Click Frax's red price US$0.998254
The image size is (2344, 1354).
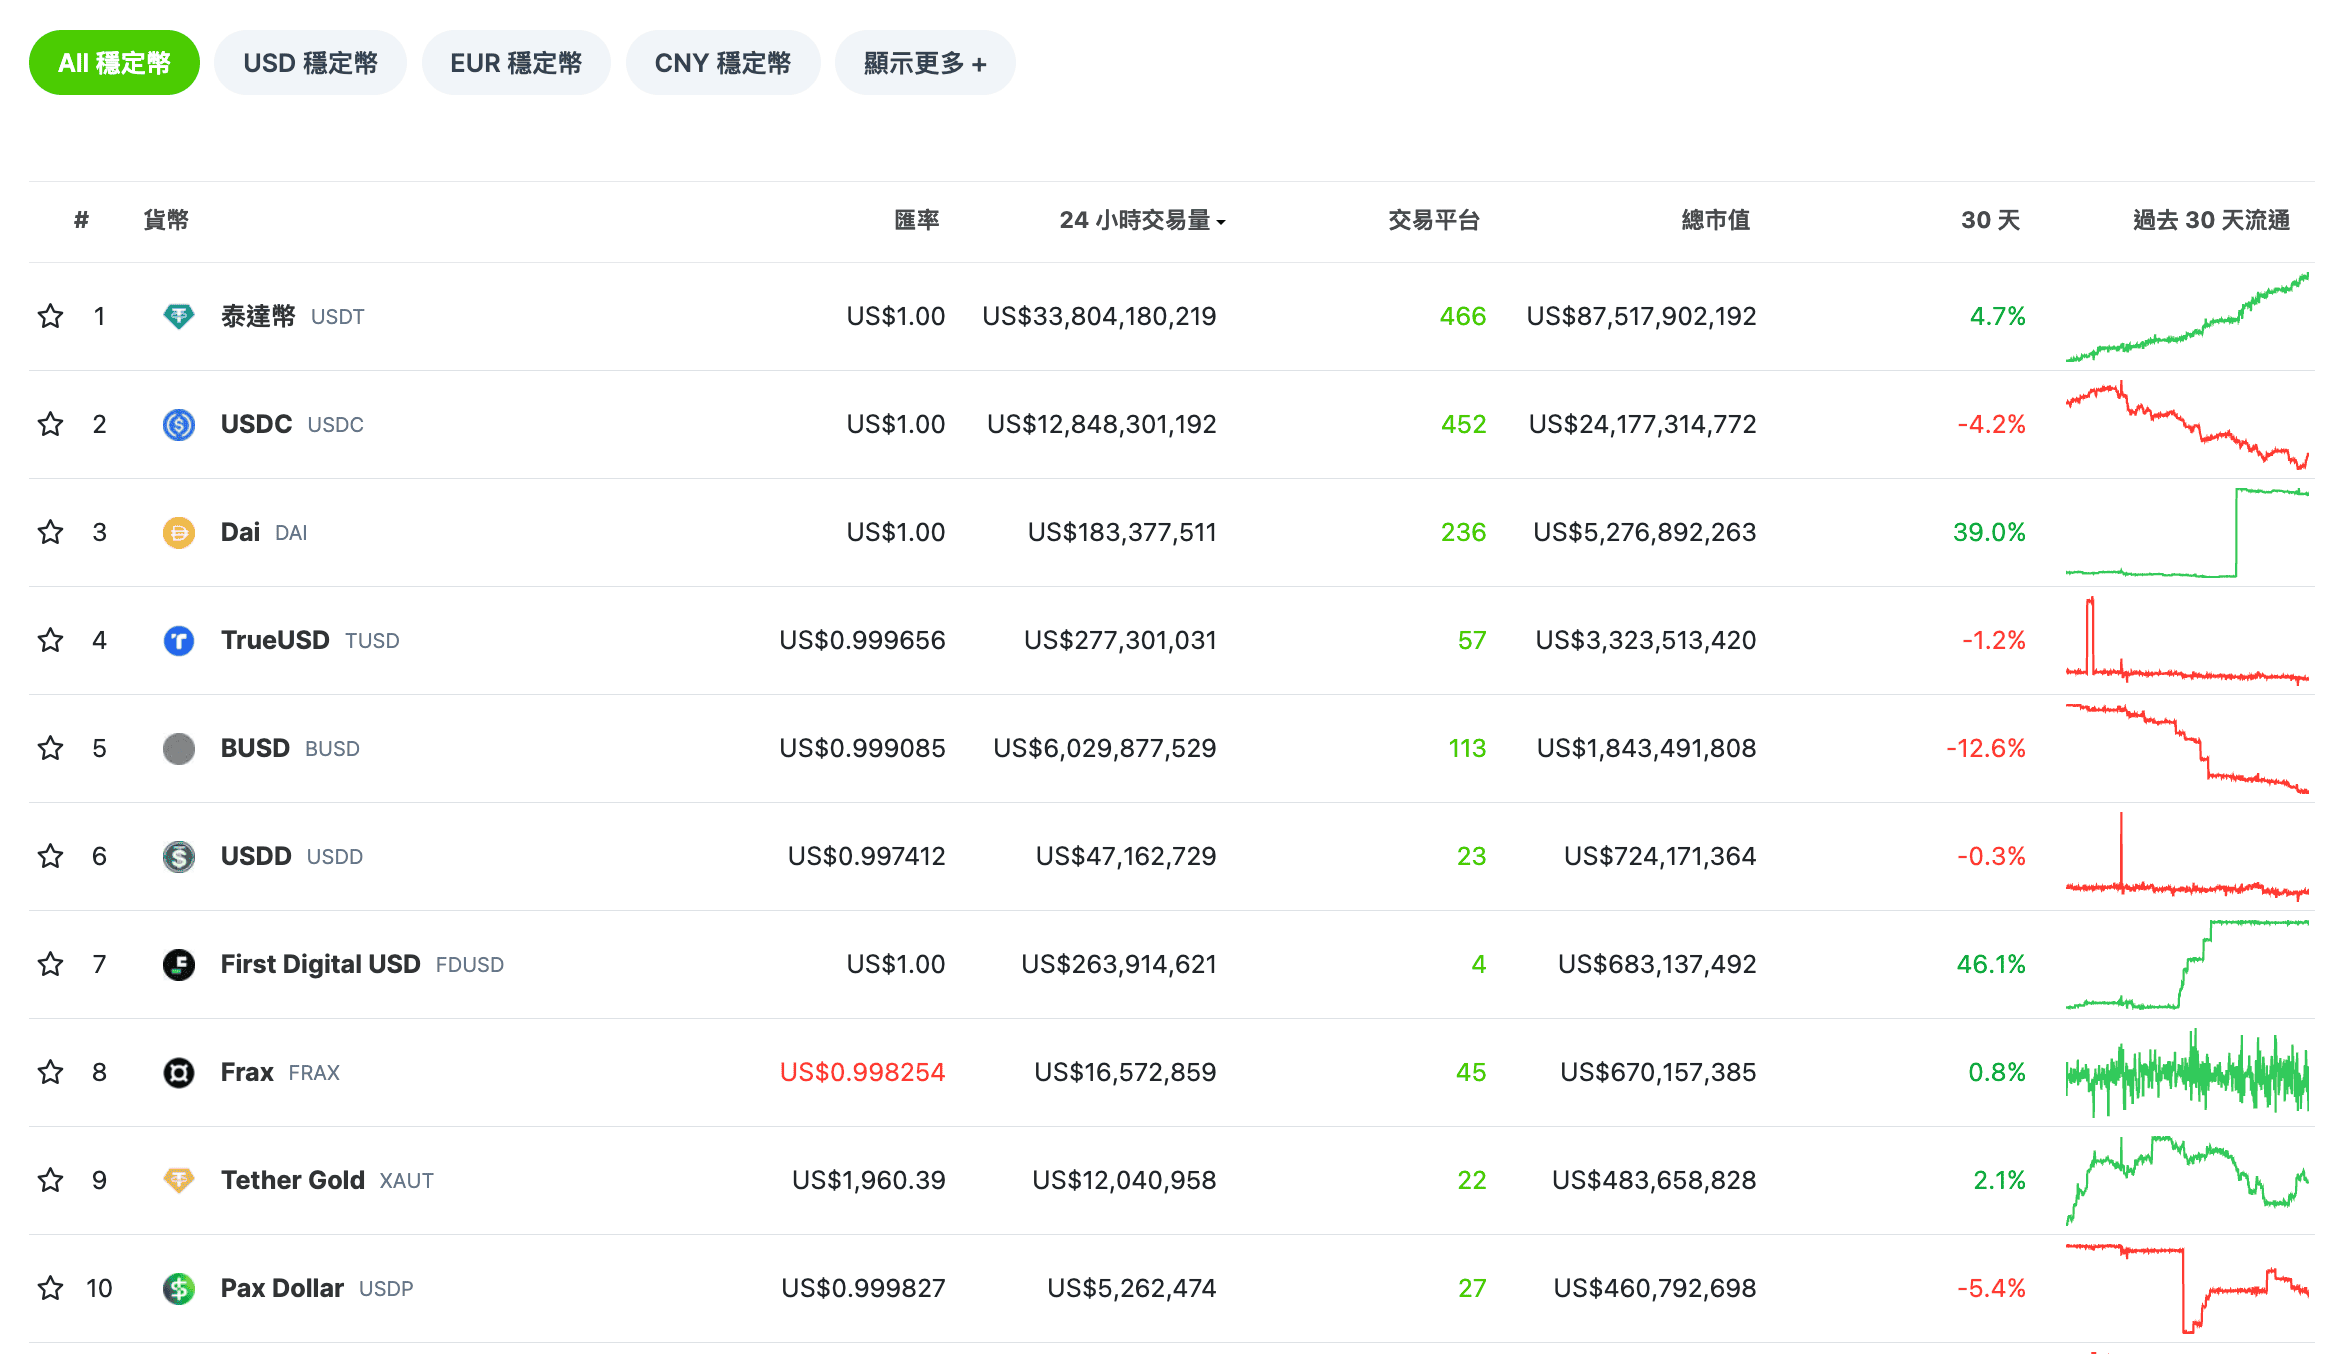862,1072
